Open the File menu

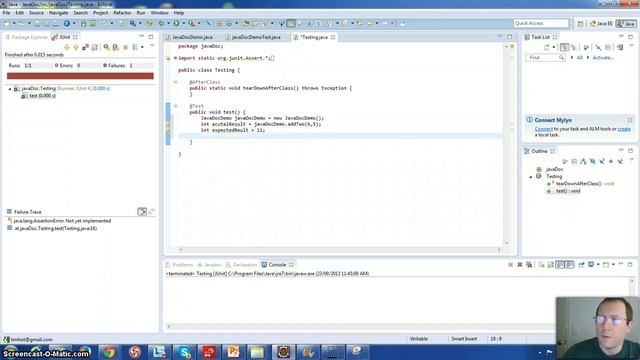click(6, 13)
